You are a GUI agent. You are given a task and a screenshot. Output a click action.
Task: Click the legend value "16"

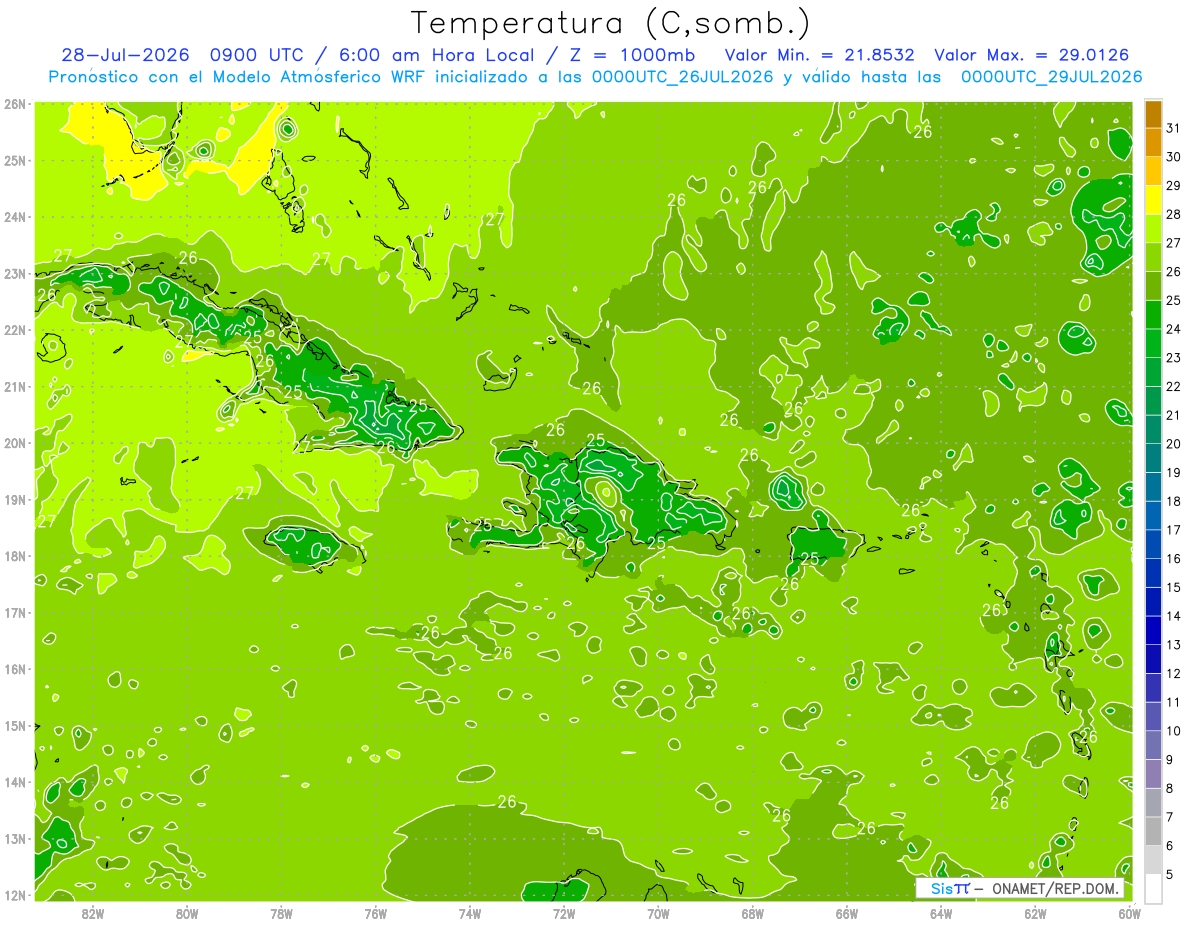tap(1174, 558)
